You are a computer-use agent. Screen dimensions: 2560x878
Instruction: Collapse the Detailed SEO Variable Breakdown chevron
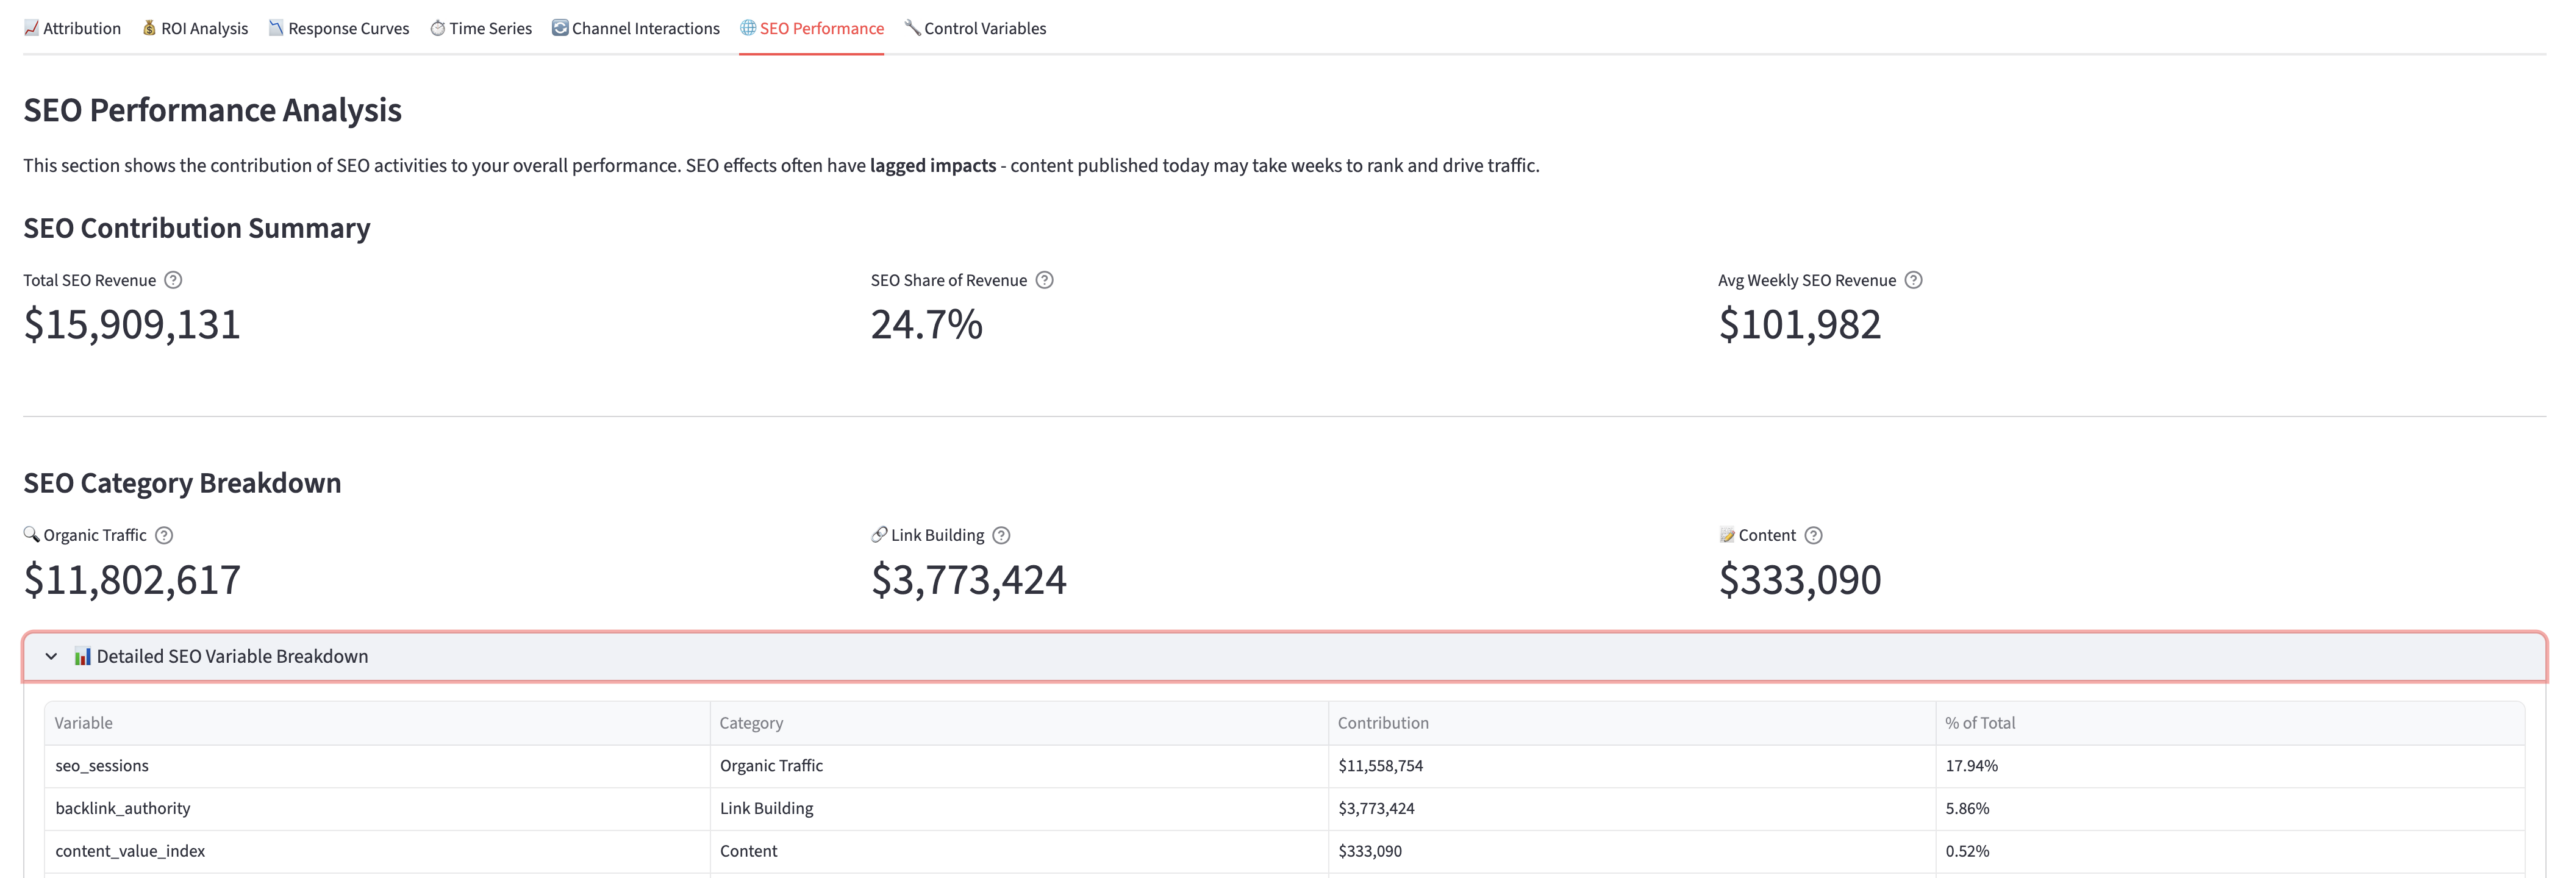[51, 656]
